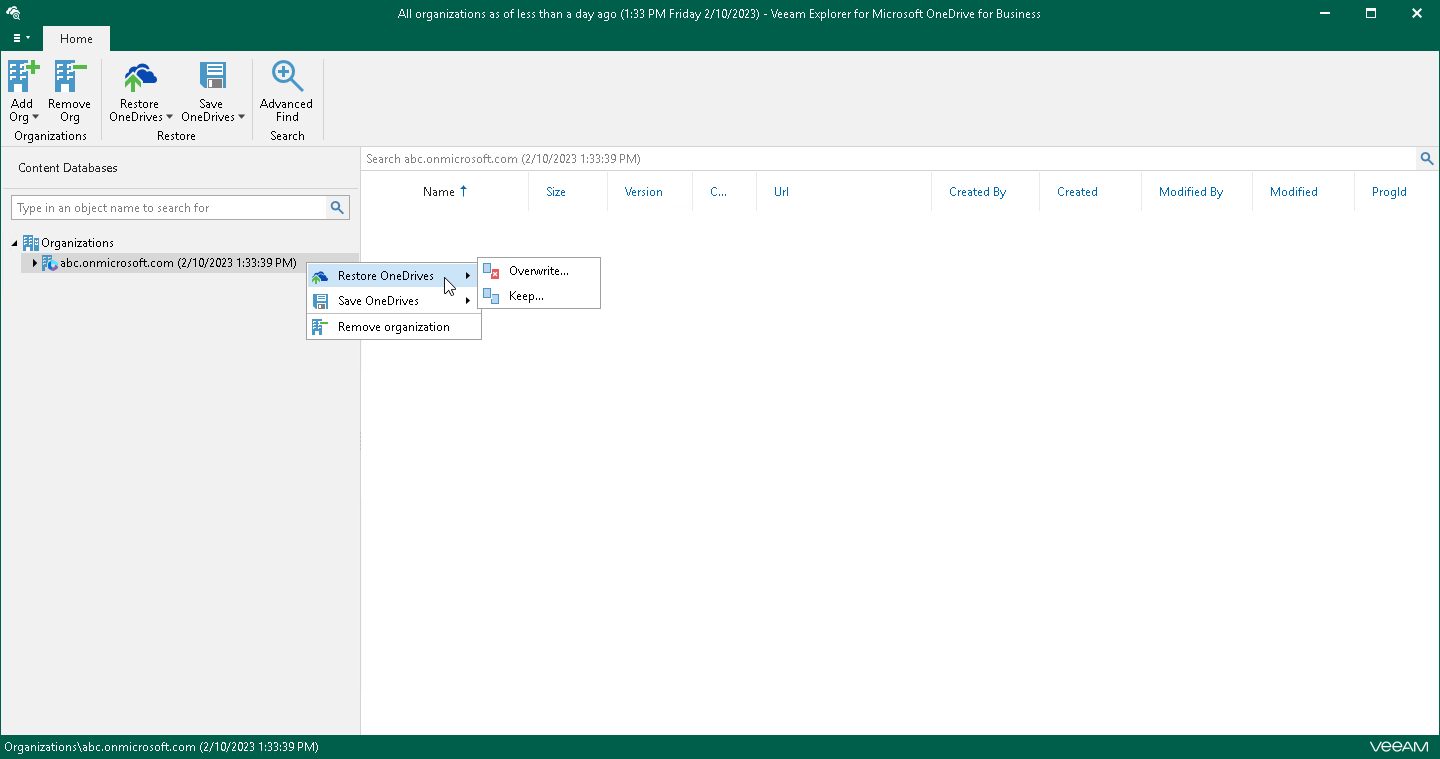Click the Veeam application icon in title bar

[13, 13]
